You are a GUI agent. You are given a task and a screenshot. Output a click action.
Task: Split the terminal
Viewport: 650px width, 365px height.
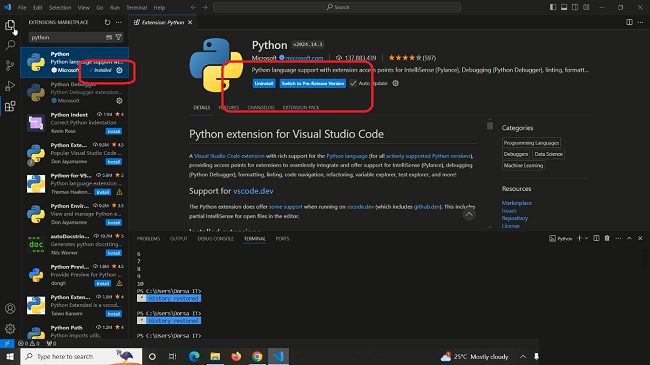click(x=596, y=238)
